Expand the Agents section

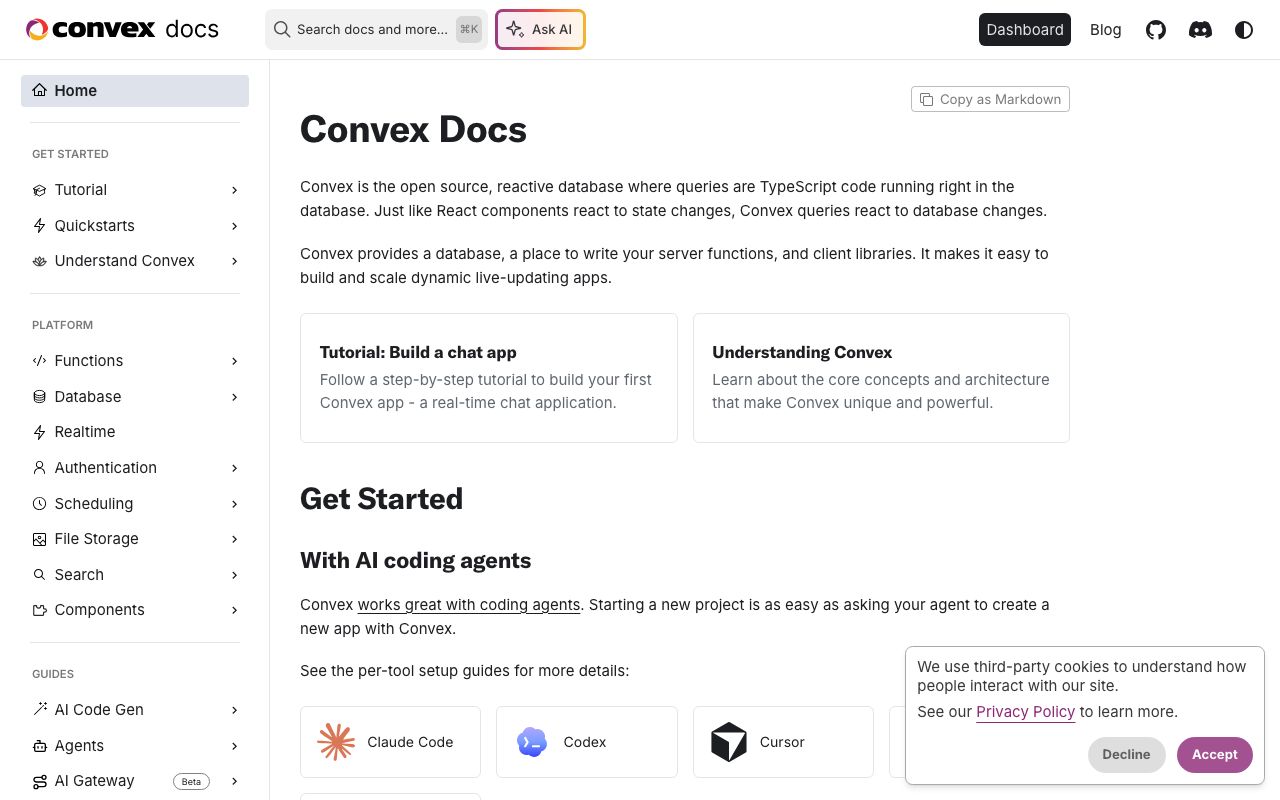click(x=234, y=746)
